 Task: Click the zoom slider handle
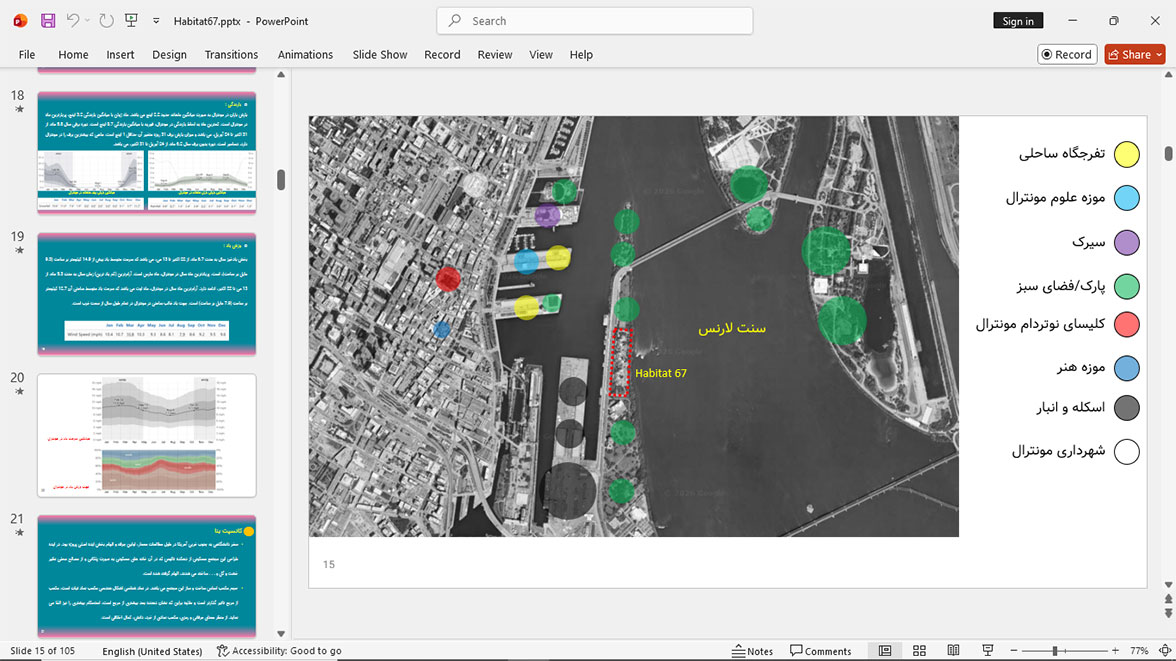[x=1054, y=650]
